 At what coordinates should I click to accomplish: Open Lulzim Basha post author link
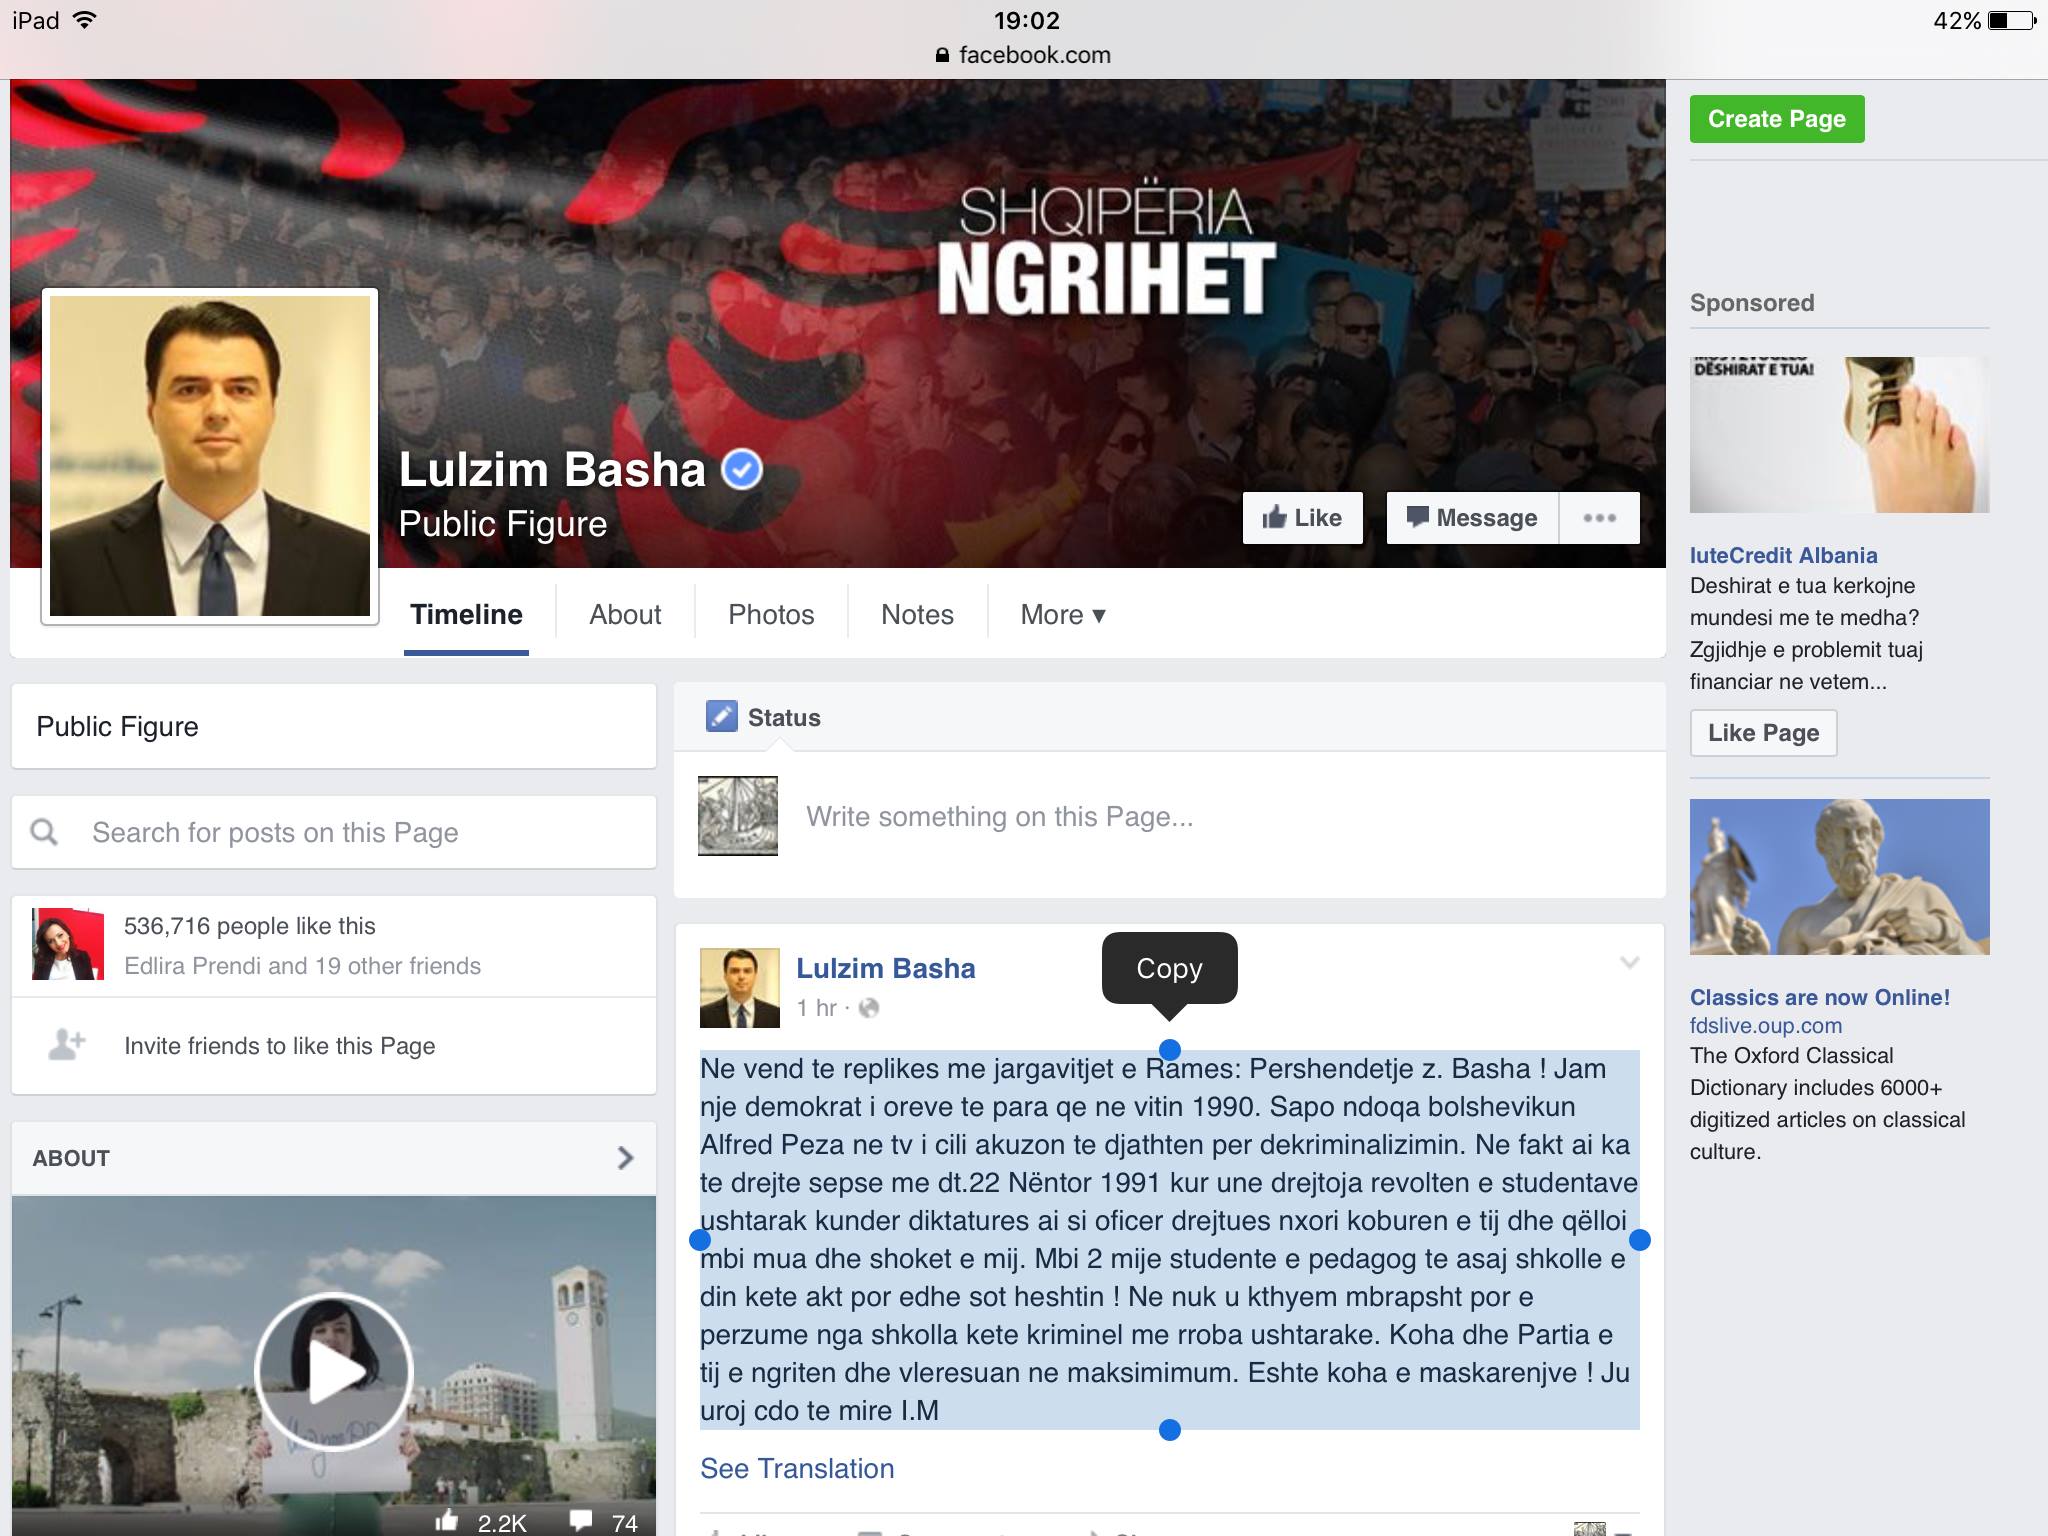pyautogui.click(x=886, y=968)
